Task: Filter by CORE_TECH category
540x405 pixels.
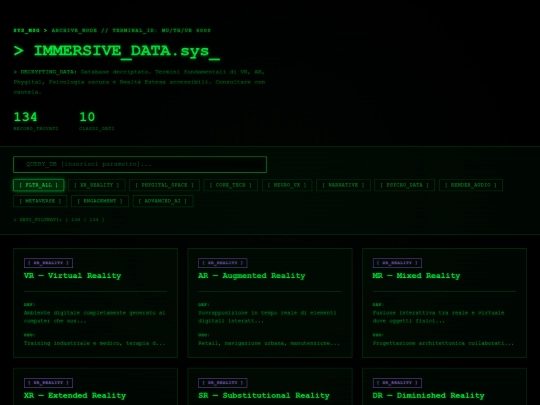Action: 230,185
